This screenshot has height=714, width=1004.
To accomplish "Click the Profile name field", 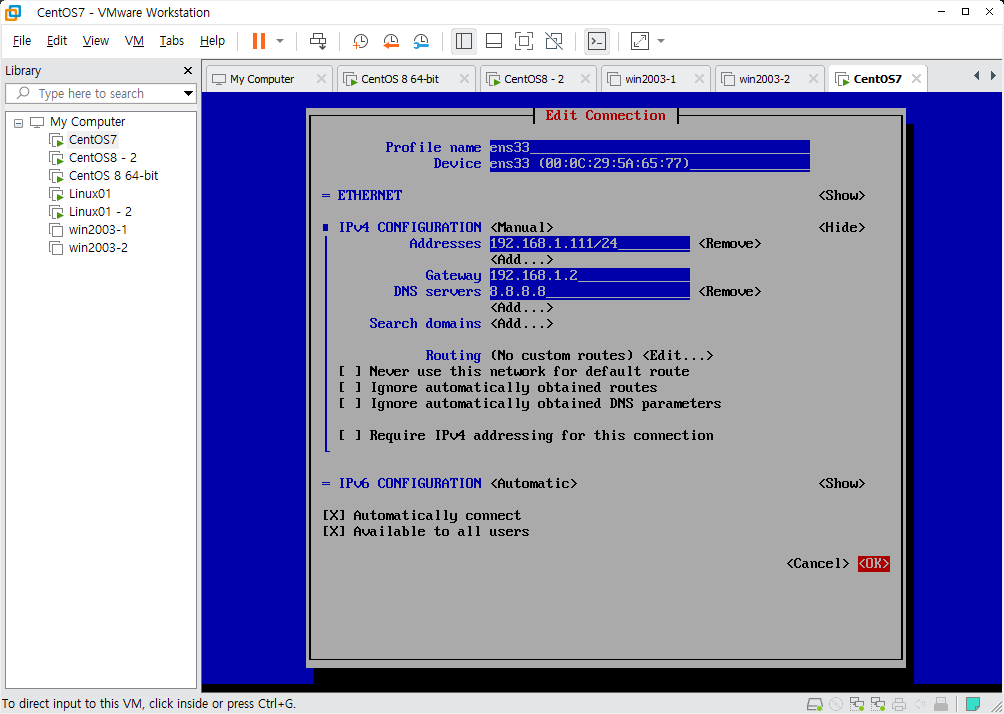I will coord(650,147).
